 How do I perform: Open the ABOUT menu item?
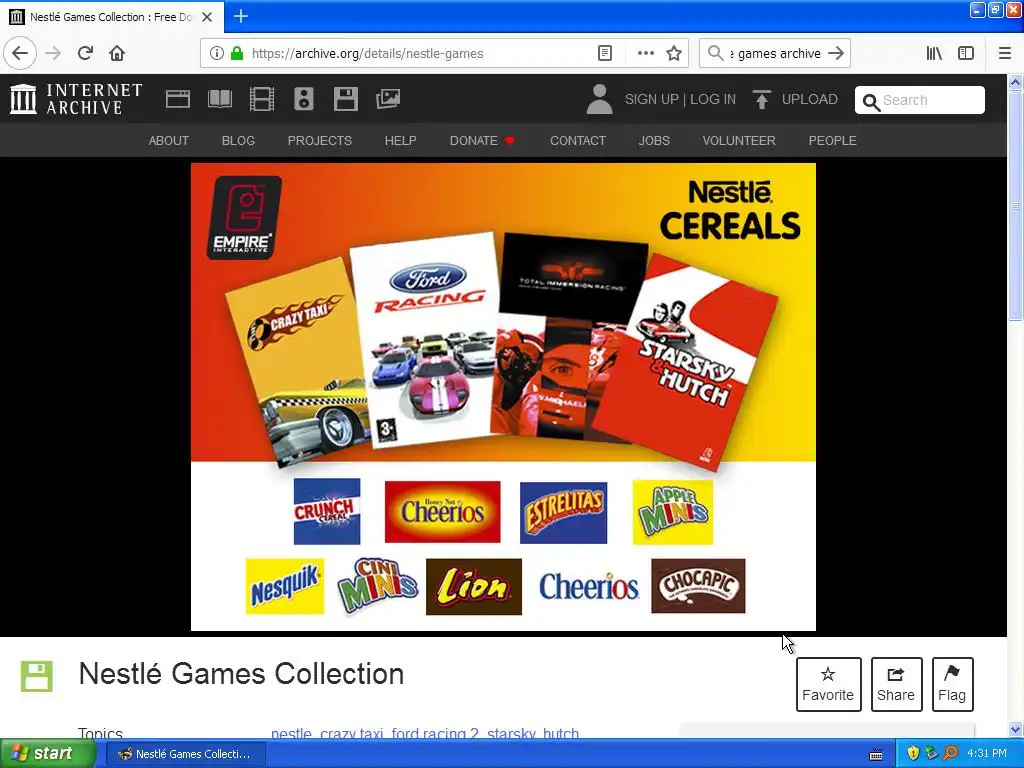[x=168, y=140]
